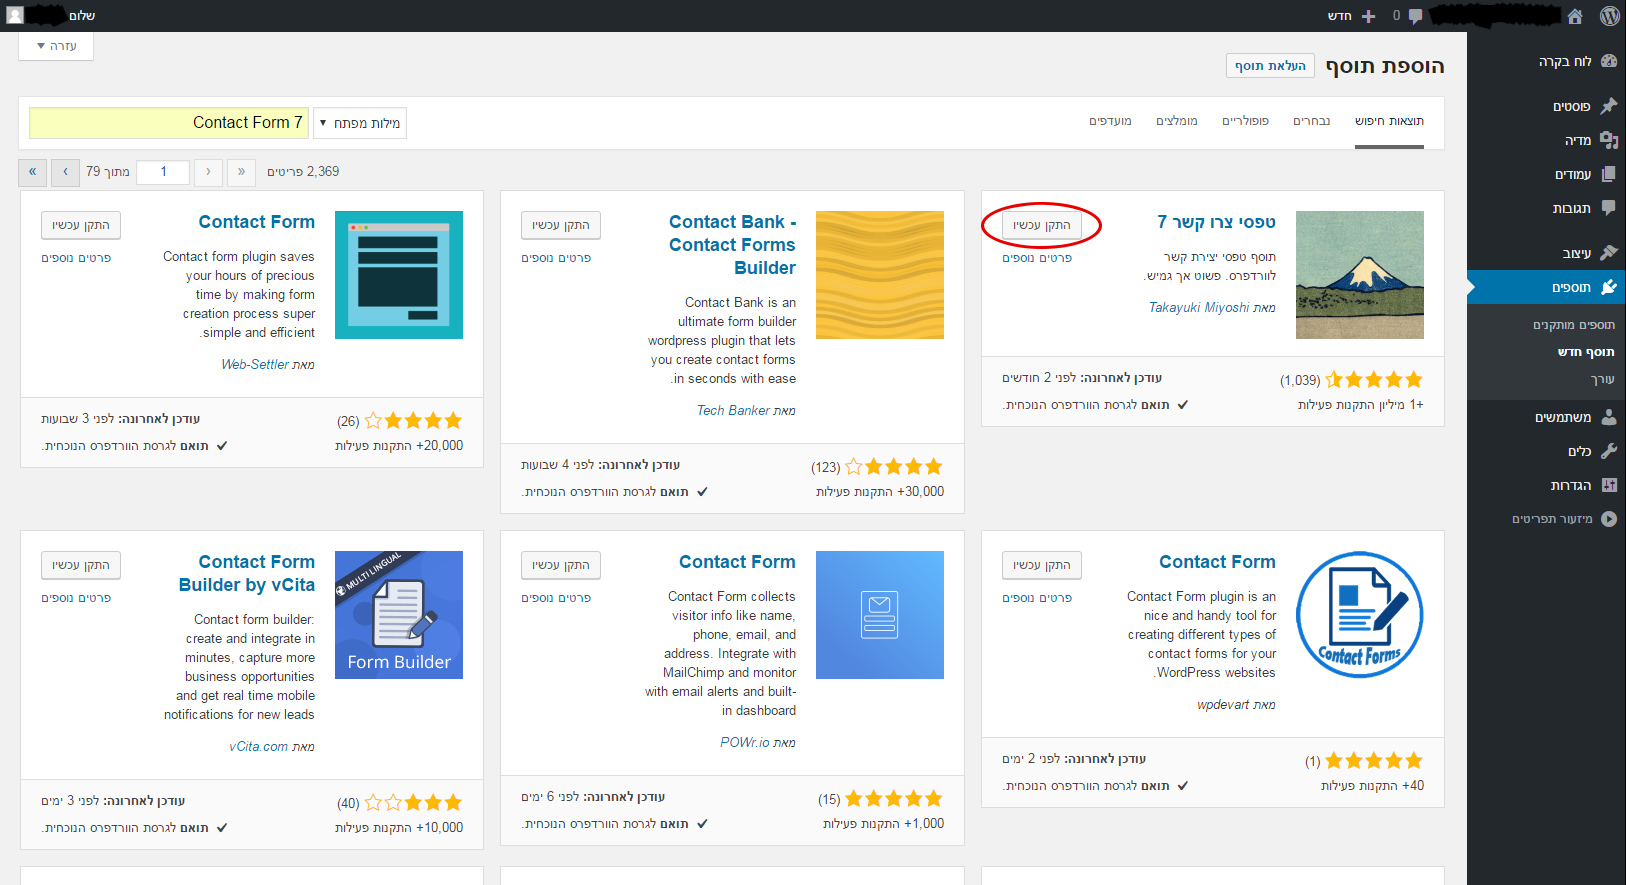Open the Media library icon in sidebar
This screenshot has width=1626, height=885.
click(x=1608, y=140)
